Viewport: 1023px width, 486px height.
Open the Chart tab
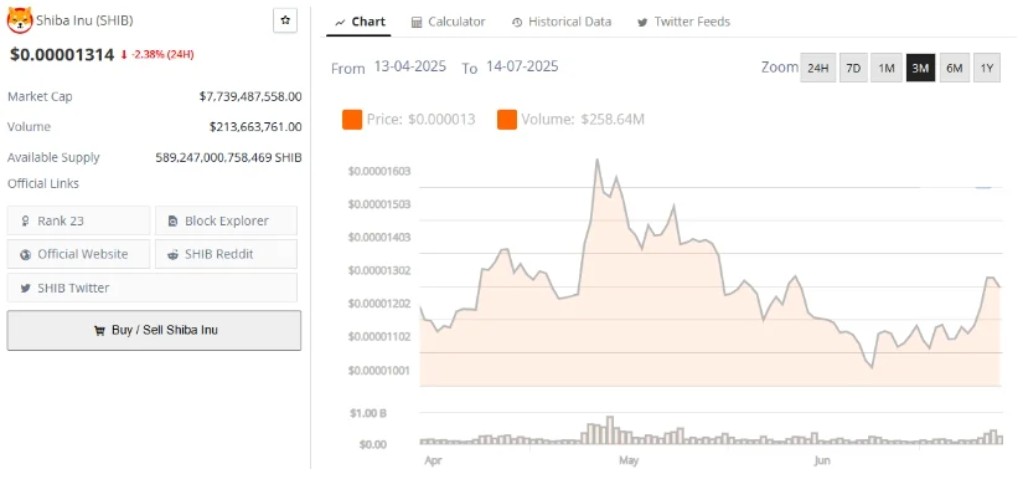359,22
